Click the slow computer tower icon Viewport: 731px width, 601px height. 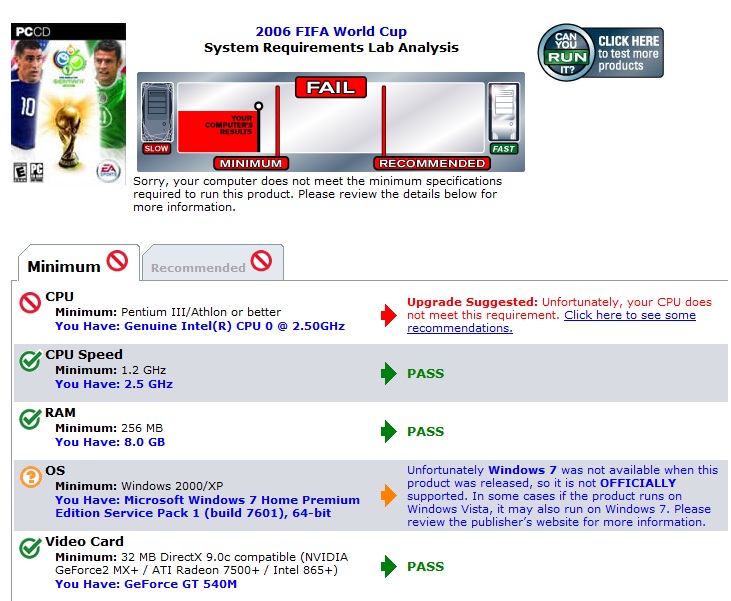point(157,112)
